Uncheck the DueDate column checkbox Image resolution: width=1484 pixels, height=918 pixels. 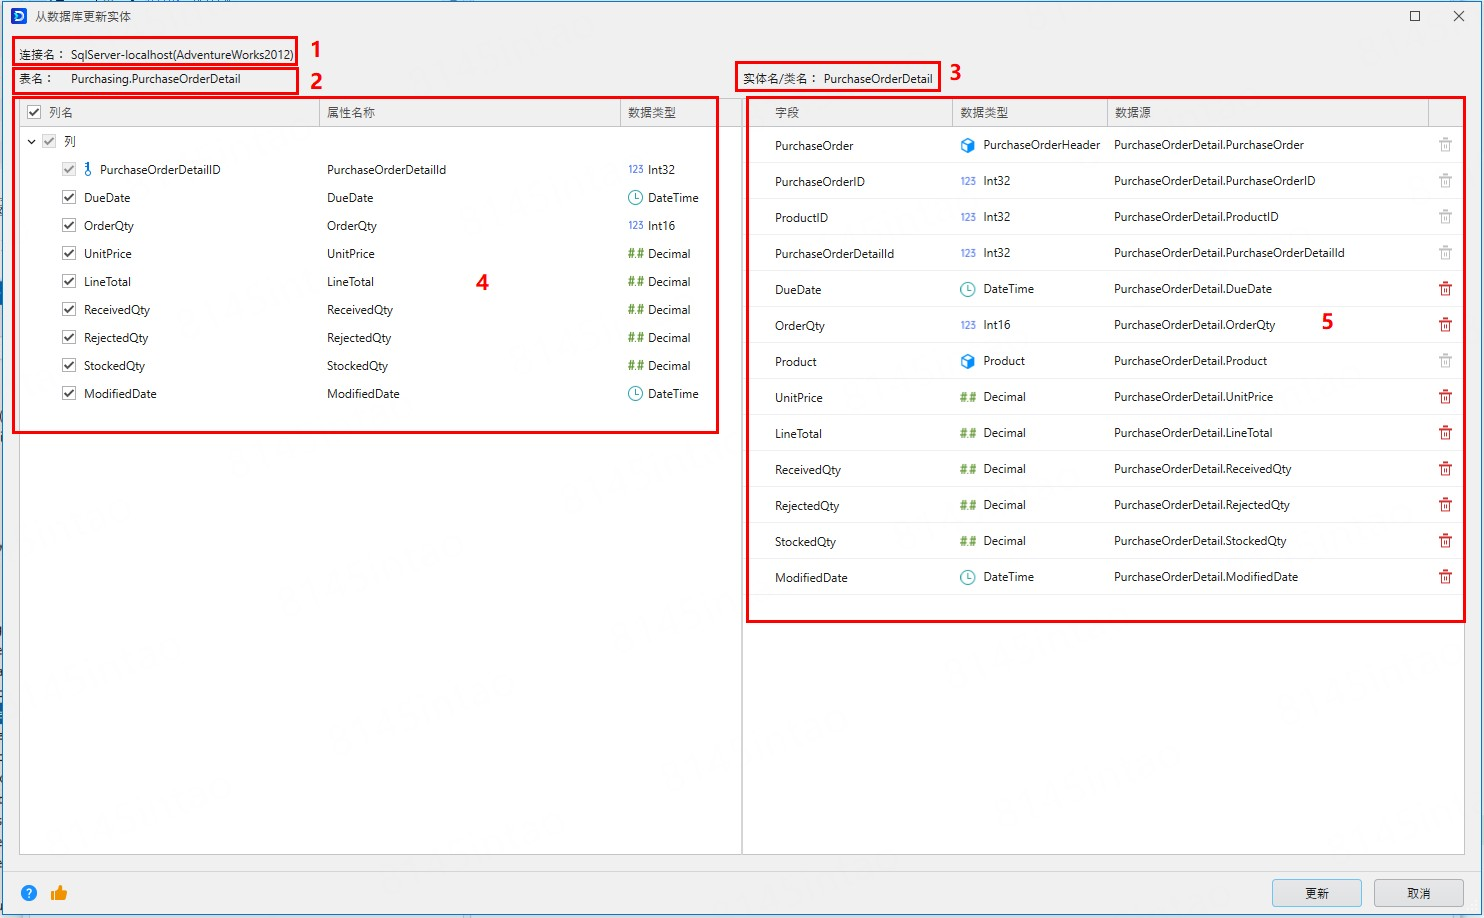(69, 198)
